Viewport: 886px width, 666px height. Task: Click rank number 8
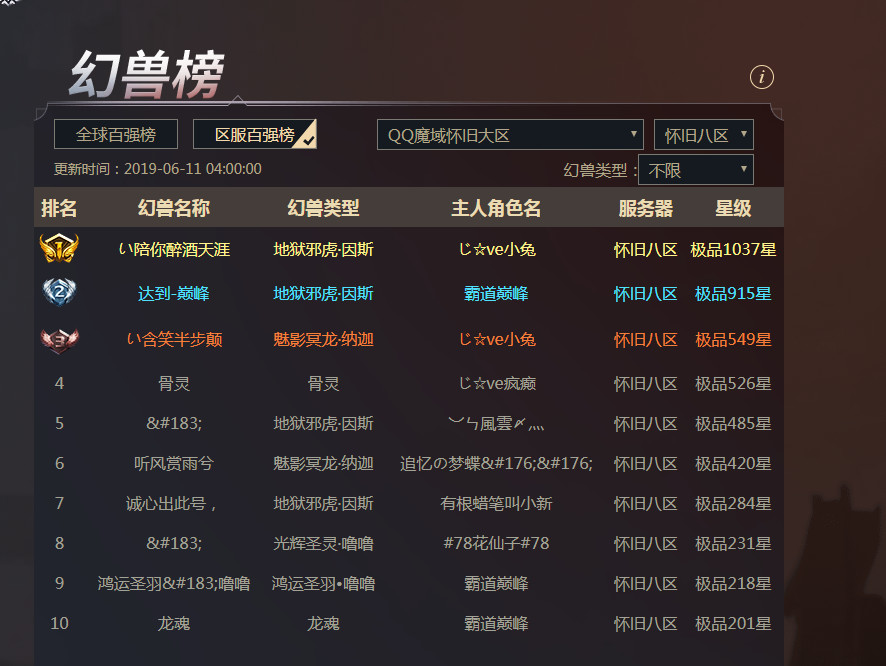[x=59, y=543]
